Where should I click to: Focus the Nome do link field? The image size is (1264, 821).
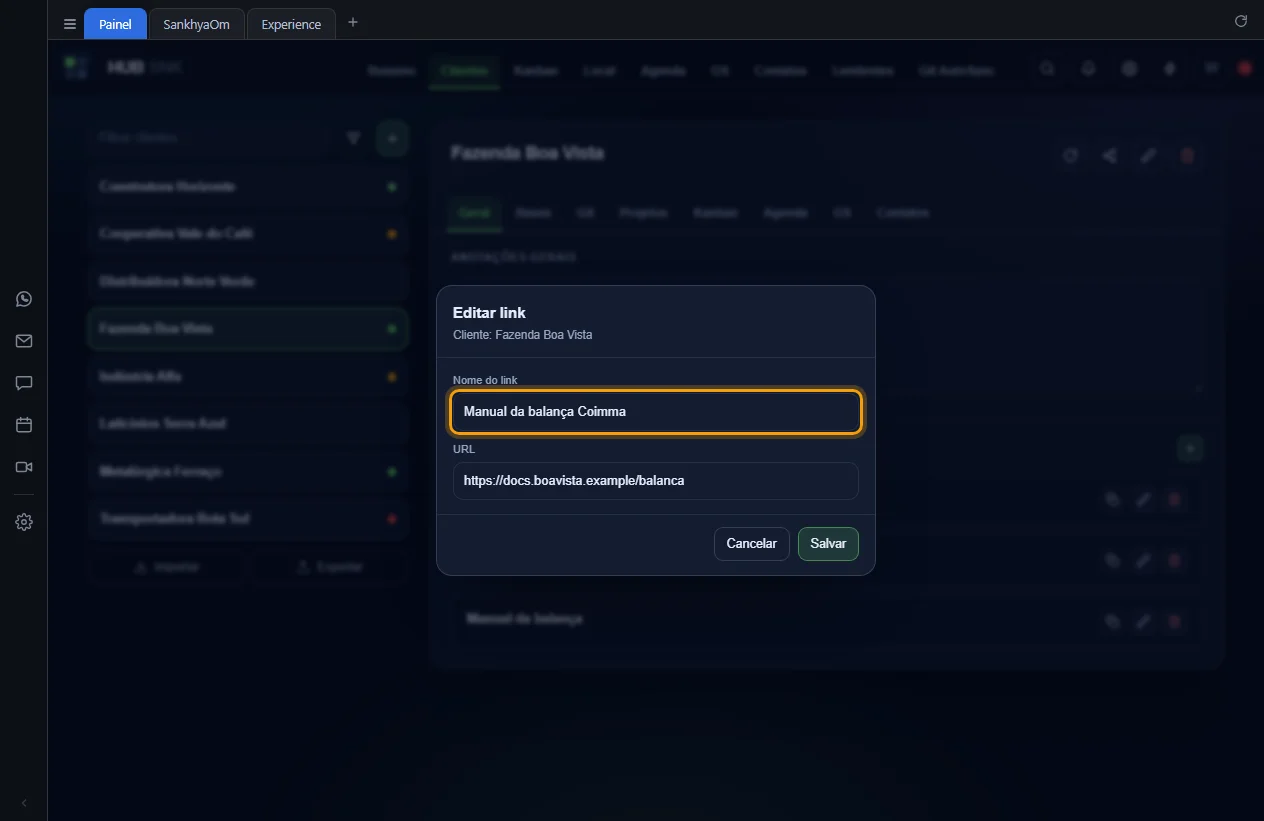click(656, 412)
